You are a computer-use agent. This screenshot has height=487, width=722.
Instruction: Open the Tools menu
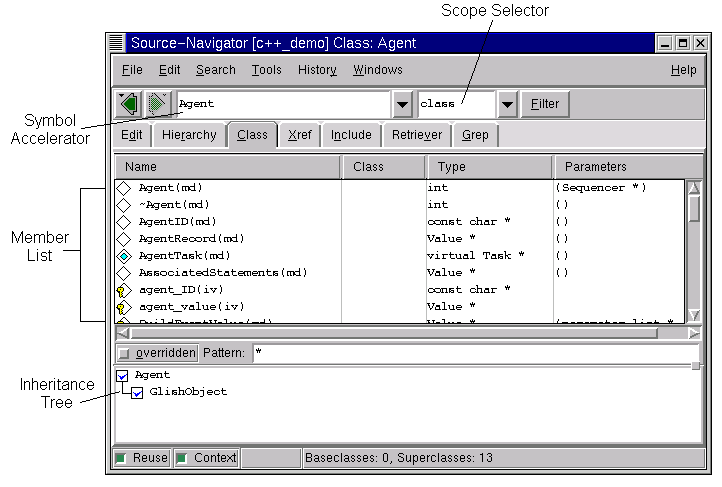pyautogui.click(x=266, y=70)
